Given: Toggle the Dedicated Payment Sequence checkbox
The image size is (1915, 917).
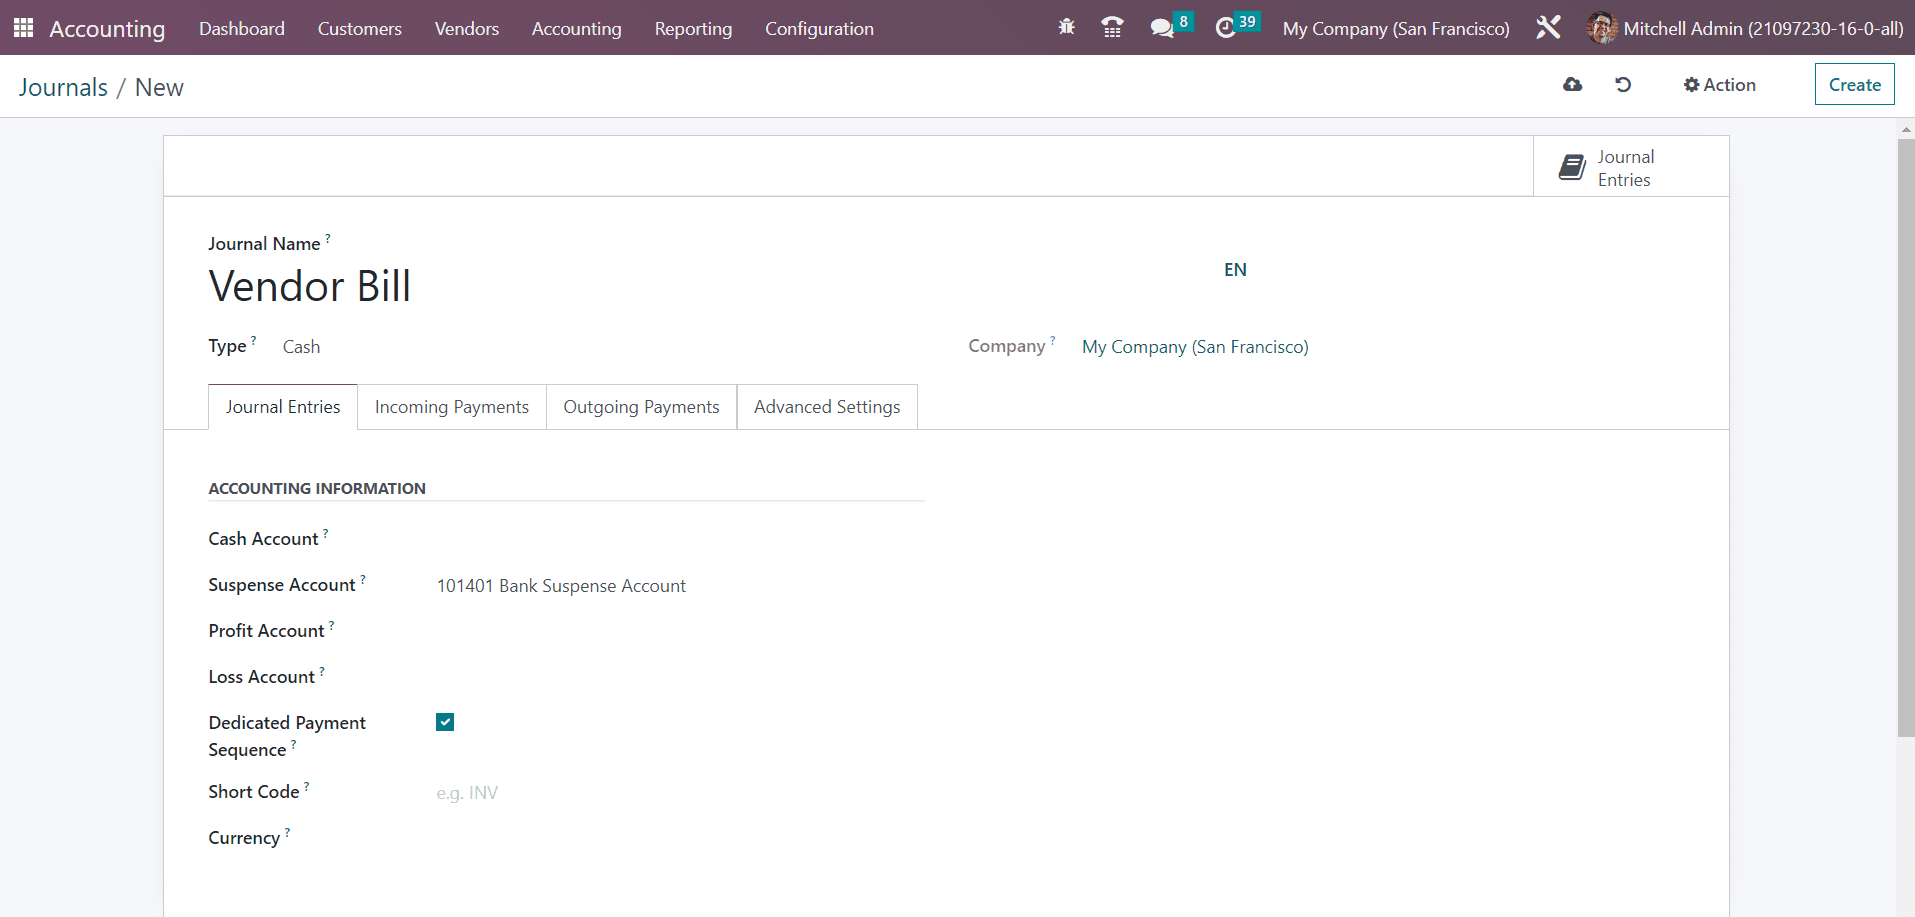Looking at the screenshot, I should 445,722.
